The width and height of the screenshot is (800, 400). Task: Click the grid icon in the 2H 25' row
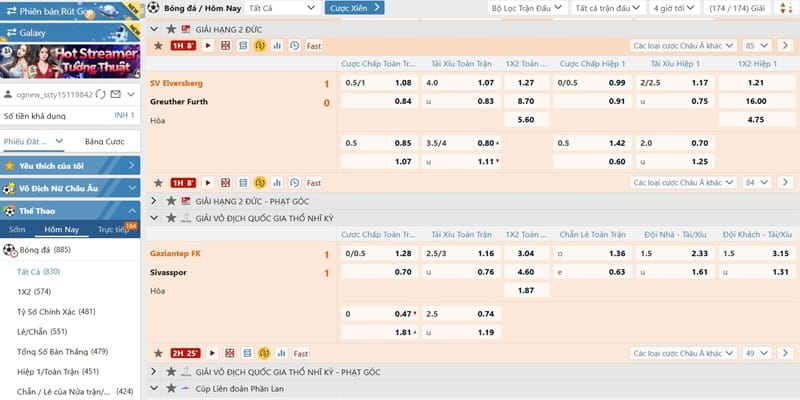coord(230,353)
